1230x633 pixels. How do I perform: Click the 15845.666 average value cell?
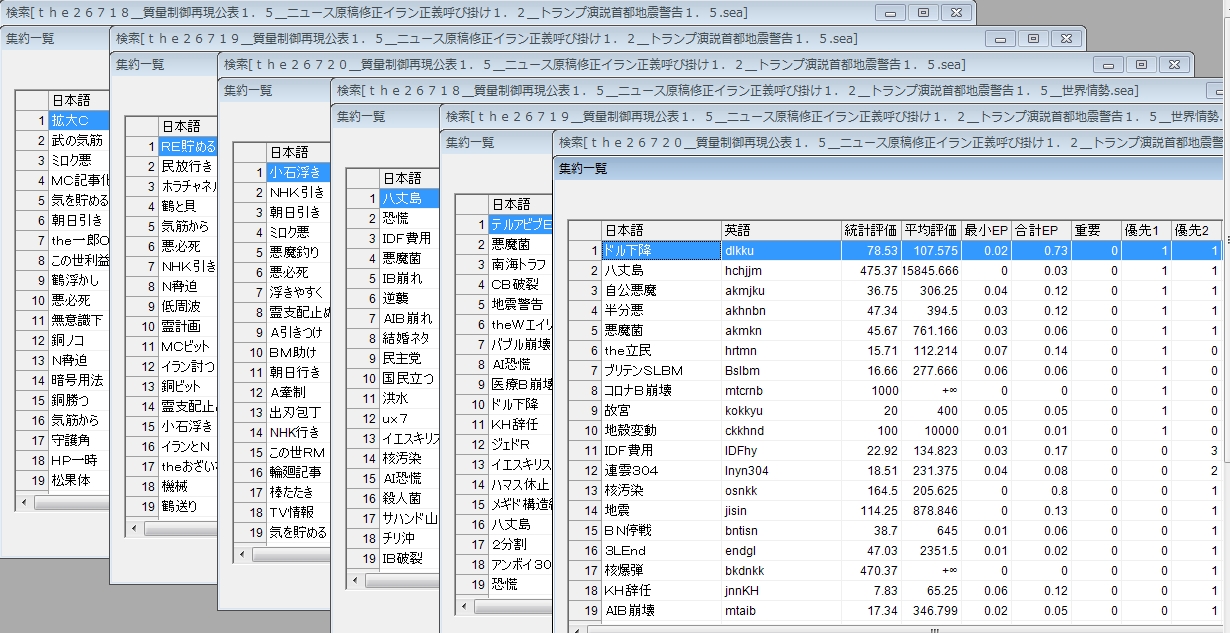(x=931, y=270)
